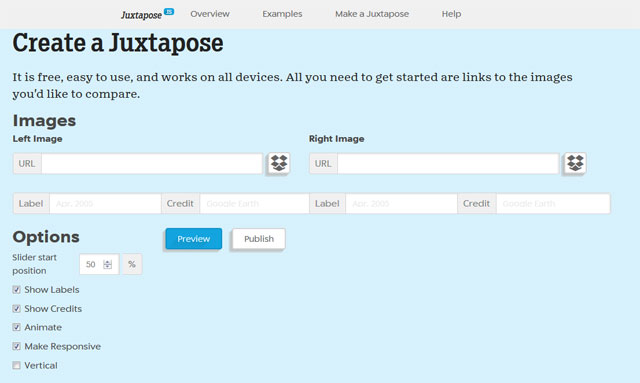Click Dropbox icon for Left Image
The width and height of the screenshot is (640, 383).
coord(279,163)
